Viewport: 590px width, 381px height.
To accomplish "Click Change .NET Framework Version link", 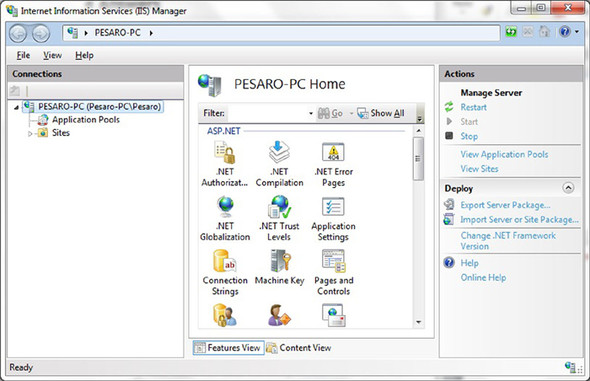I will pyautogui.click(x=508, y=241).
